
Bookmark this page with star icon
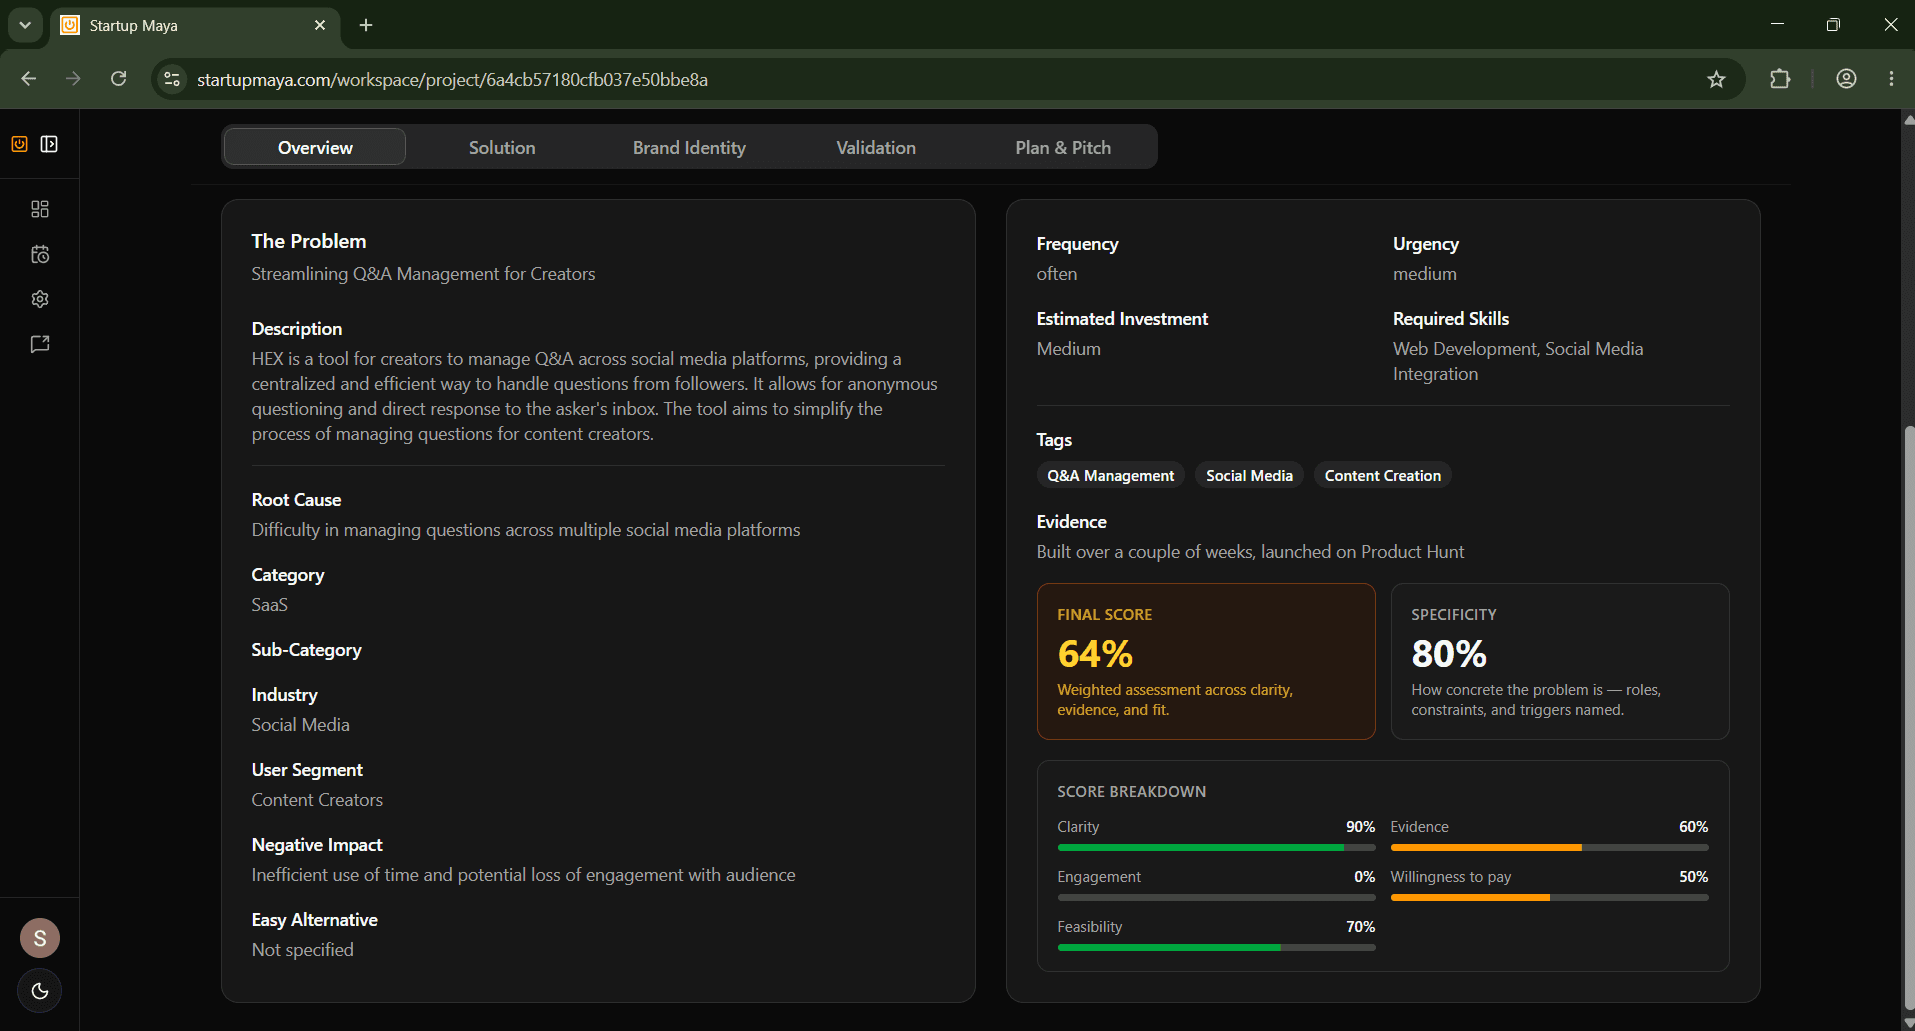(1716, 79)
